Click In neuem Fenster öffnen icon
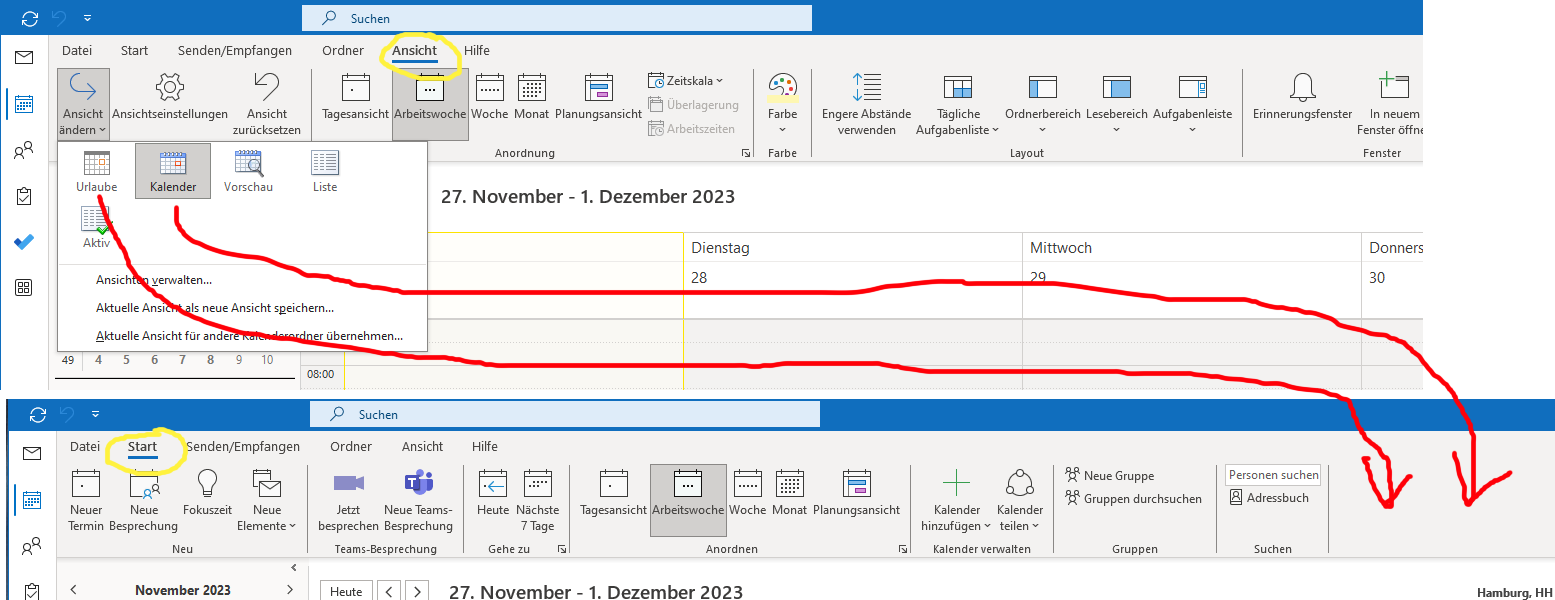Viewport: 1555px width, 600px height. [x=1390, y=104]
